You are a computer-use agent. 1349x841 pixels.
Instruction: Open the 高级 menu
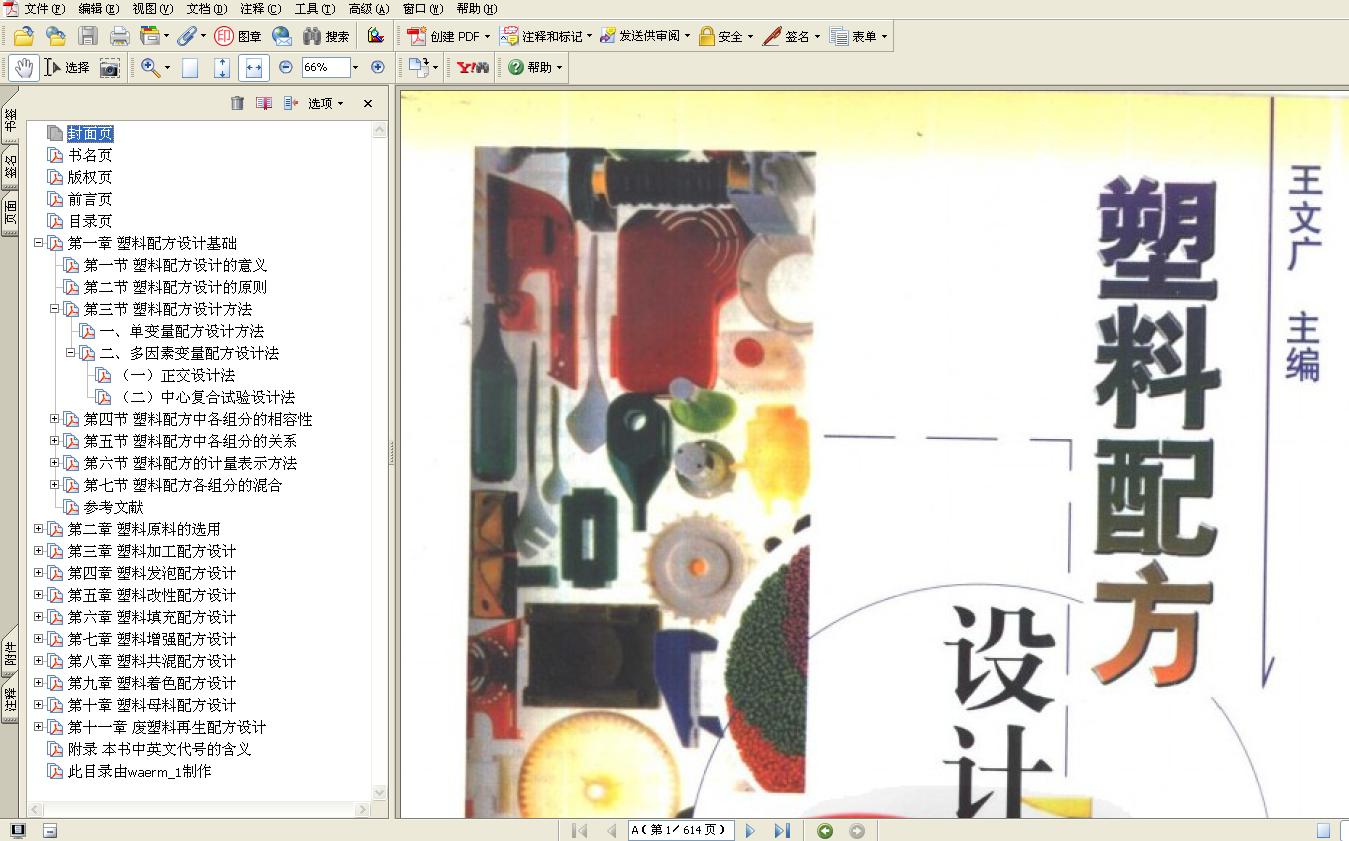pos(368,9)
